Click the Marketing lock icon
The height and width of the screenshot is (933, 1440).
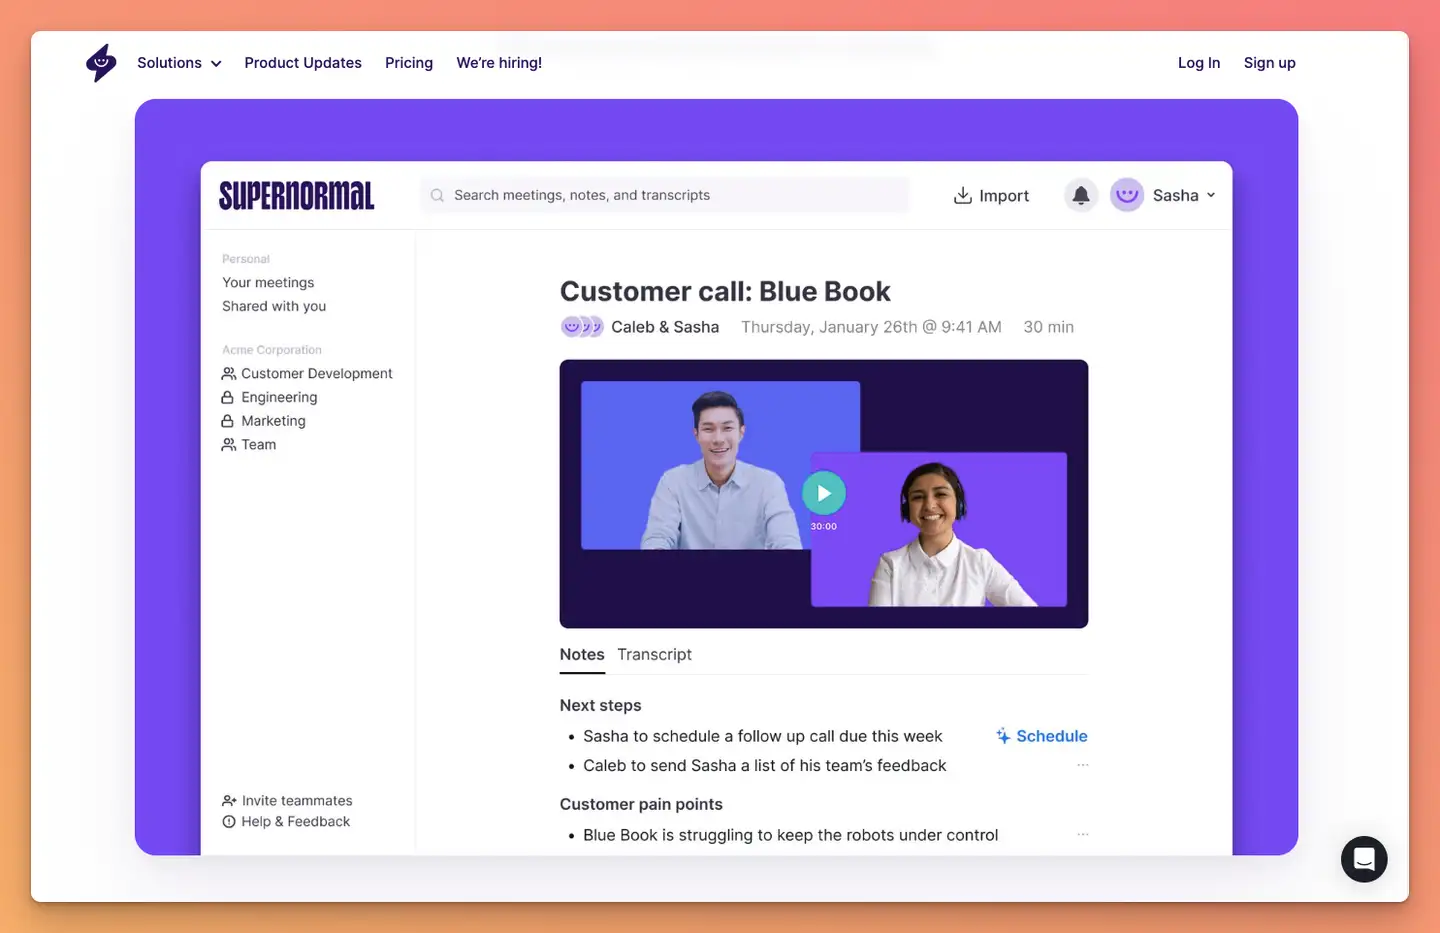(x=228, y=421)
